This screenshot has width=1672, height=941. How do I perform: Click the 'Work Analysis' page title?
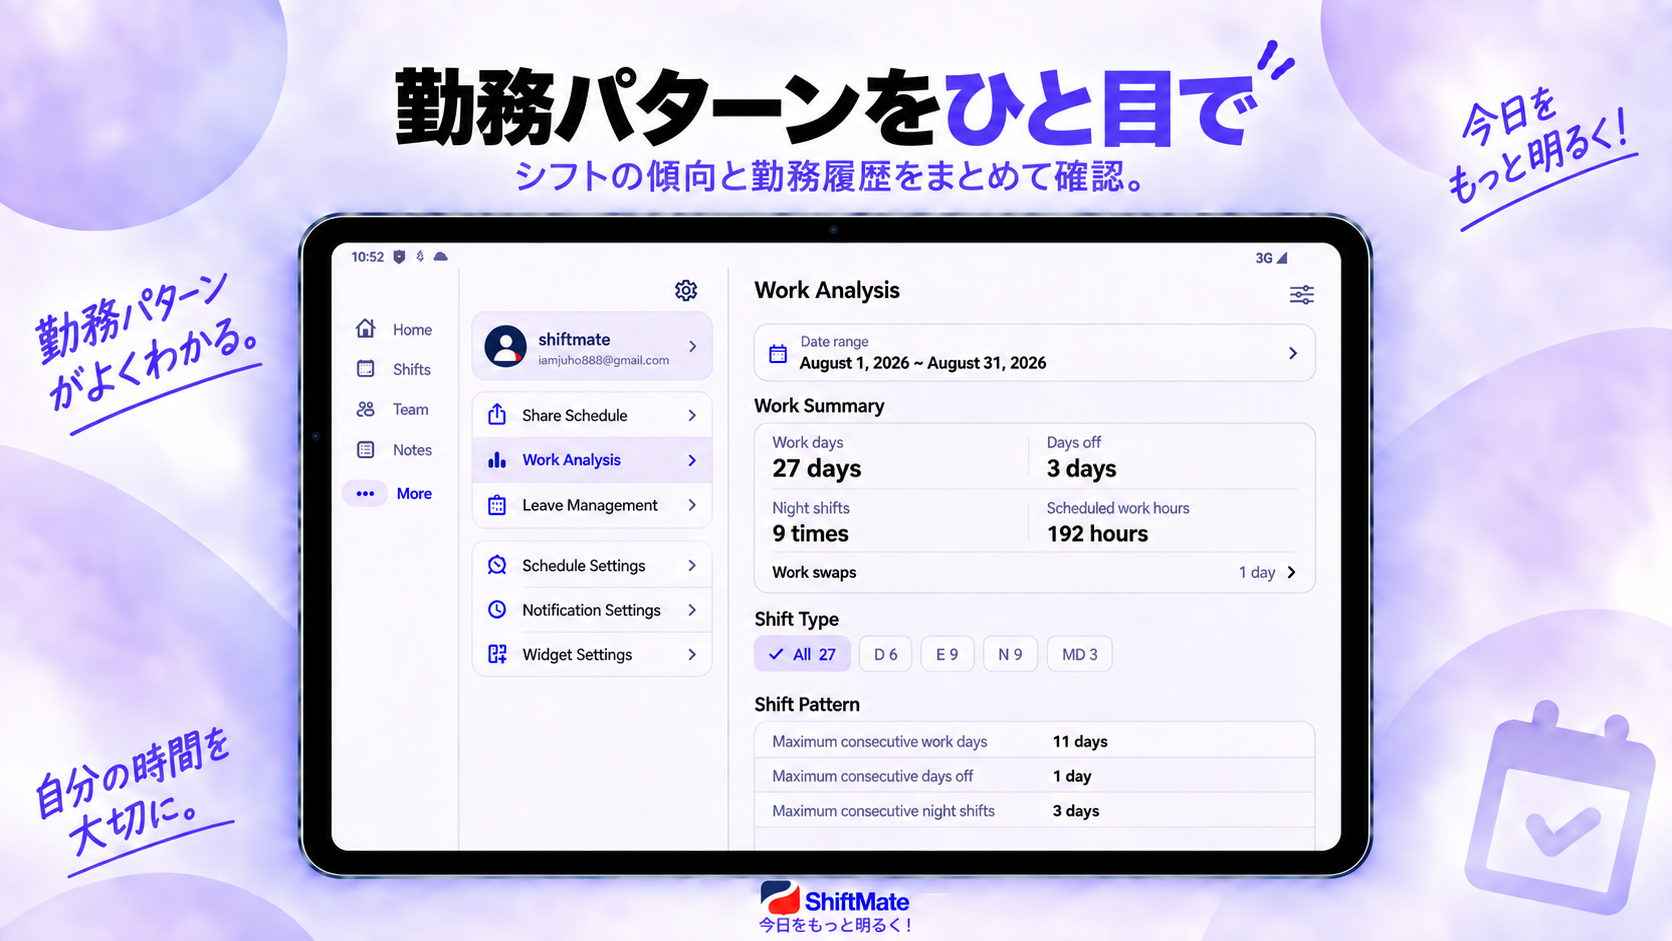pos(827,290)
